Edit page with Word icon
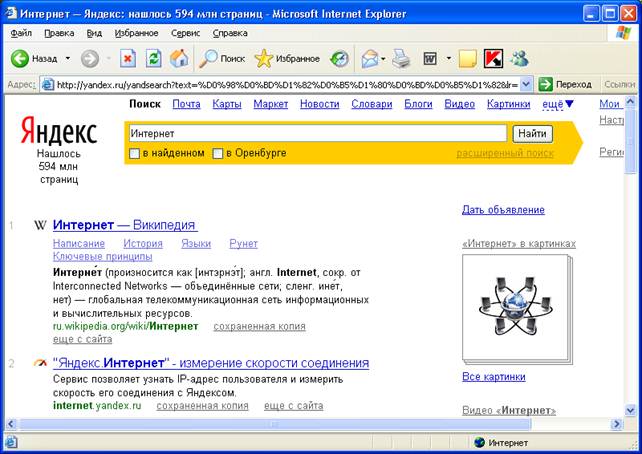The width and height of the screenshot is (642, 454). [x=430, y=59]
